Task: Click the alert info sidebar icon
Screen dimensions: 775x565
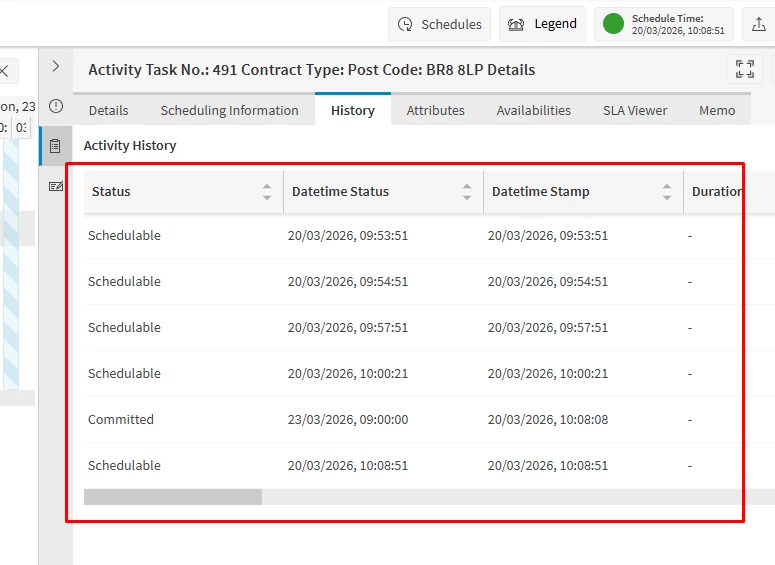Action: pos(56,106)
